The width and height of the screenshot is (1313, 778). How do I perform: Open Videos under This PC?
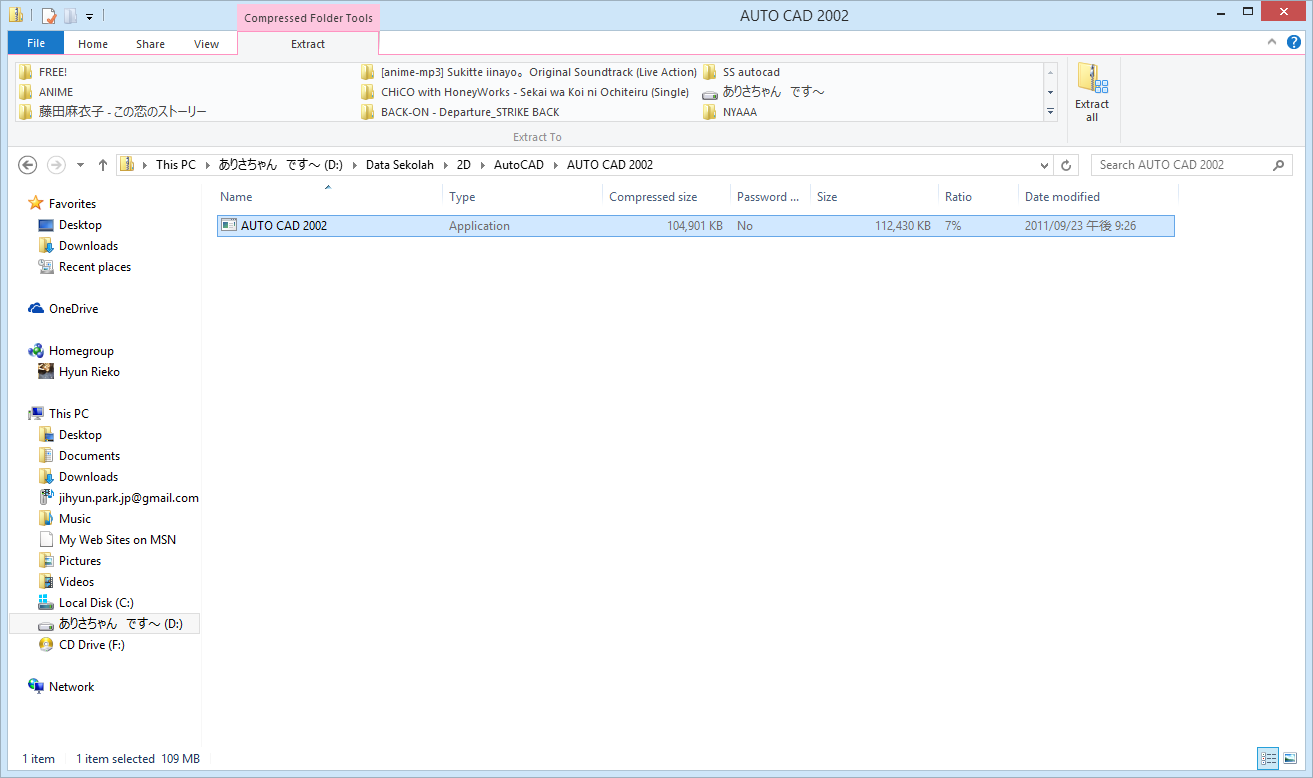76,582
